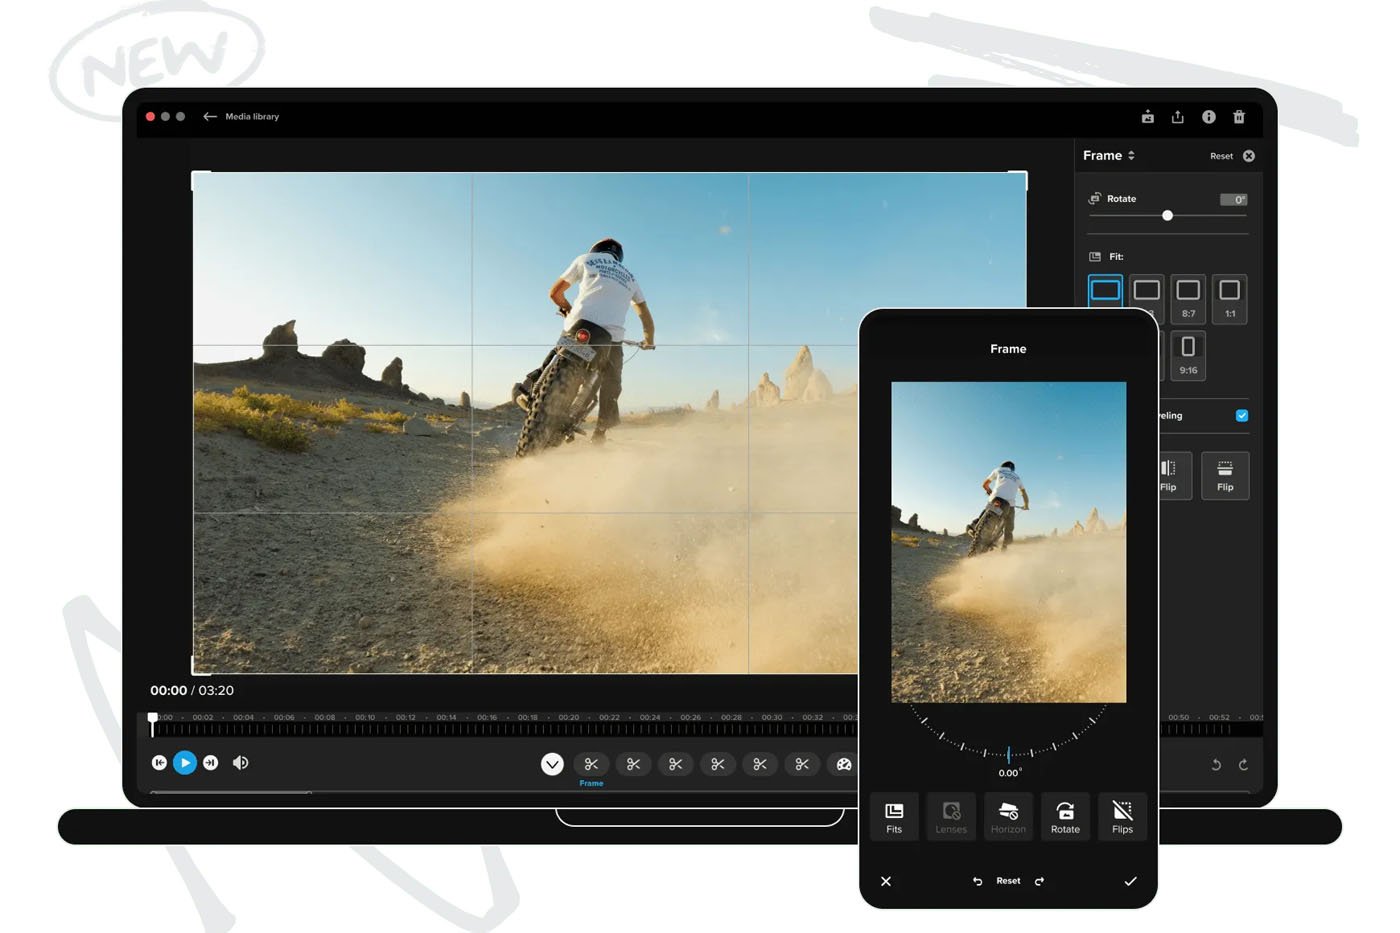
Task: Click the save-to-library icon in top bar
Action: point(1148,117)
